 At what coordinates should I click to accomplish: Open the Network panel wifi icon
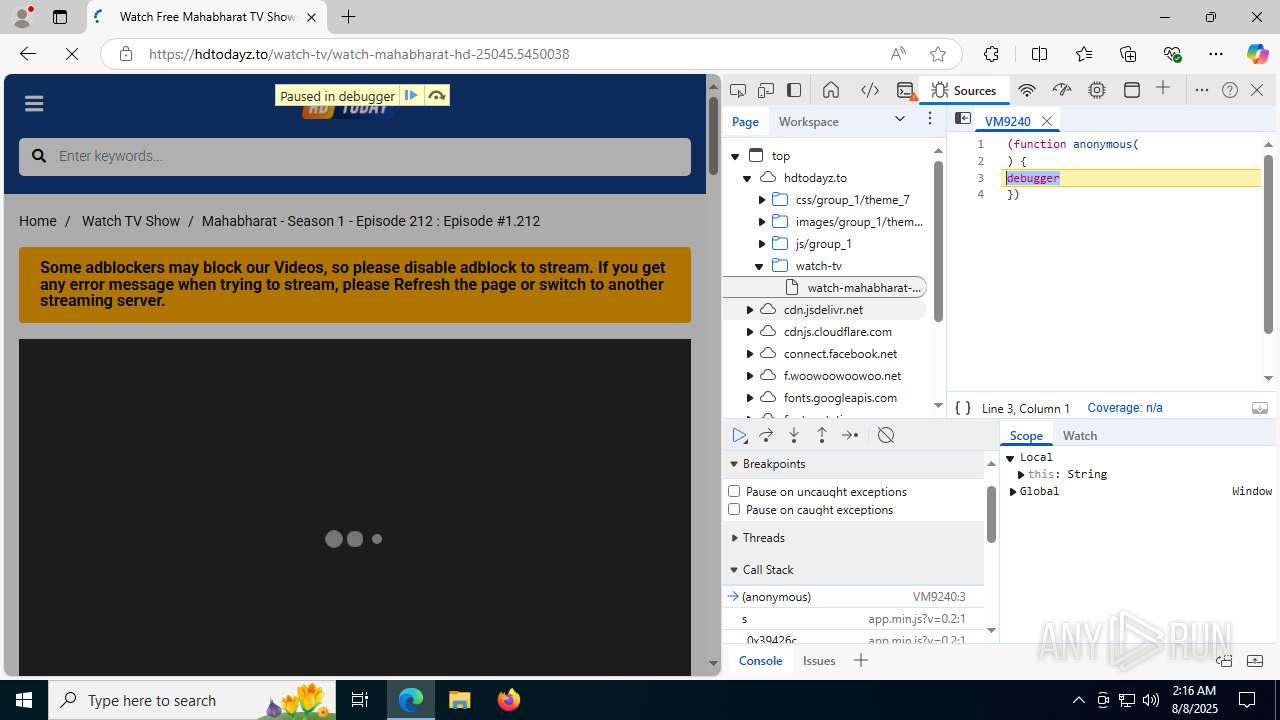click(x=1026, y=90)
